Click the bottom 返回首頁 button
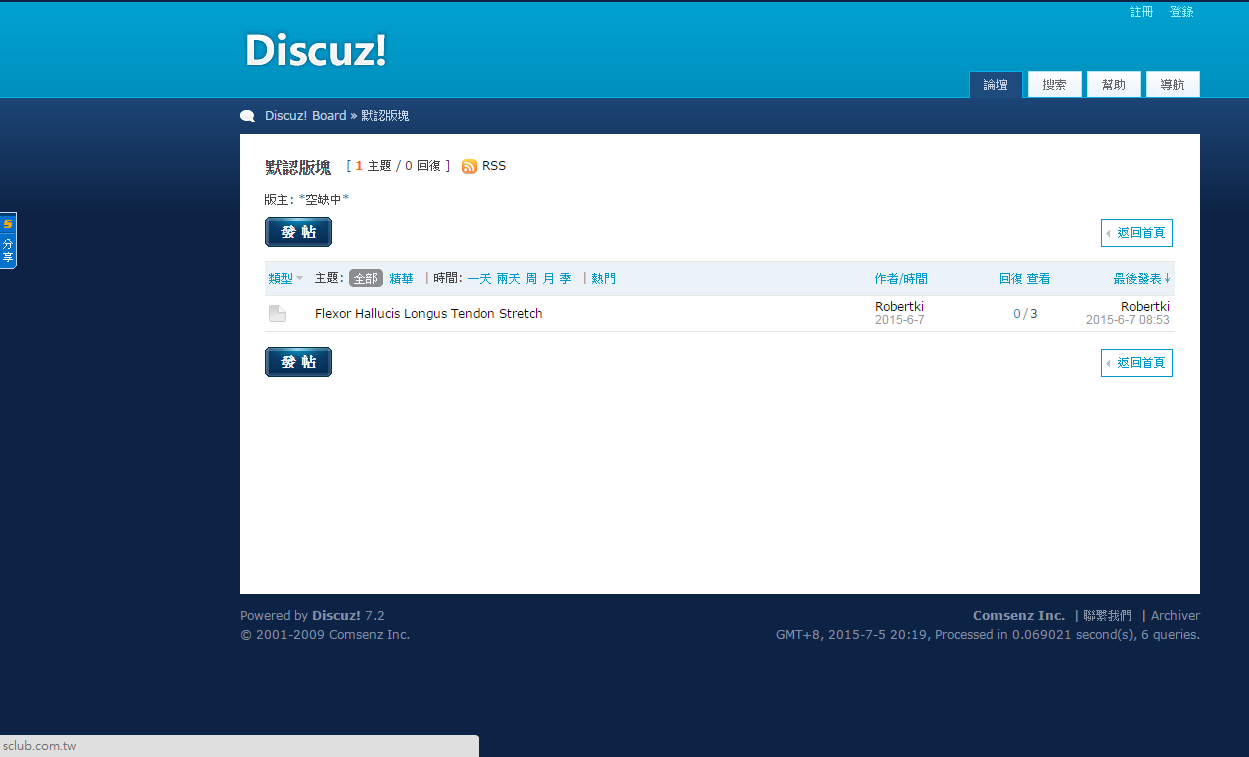The width and height of the screenshot is (1249, 757). click(x=1137, y=363)
